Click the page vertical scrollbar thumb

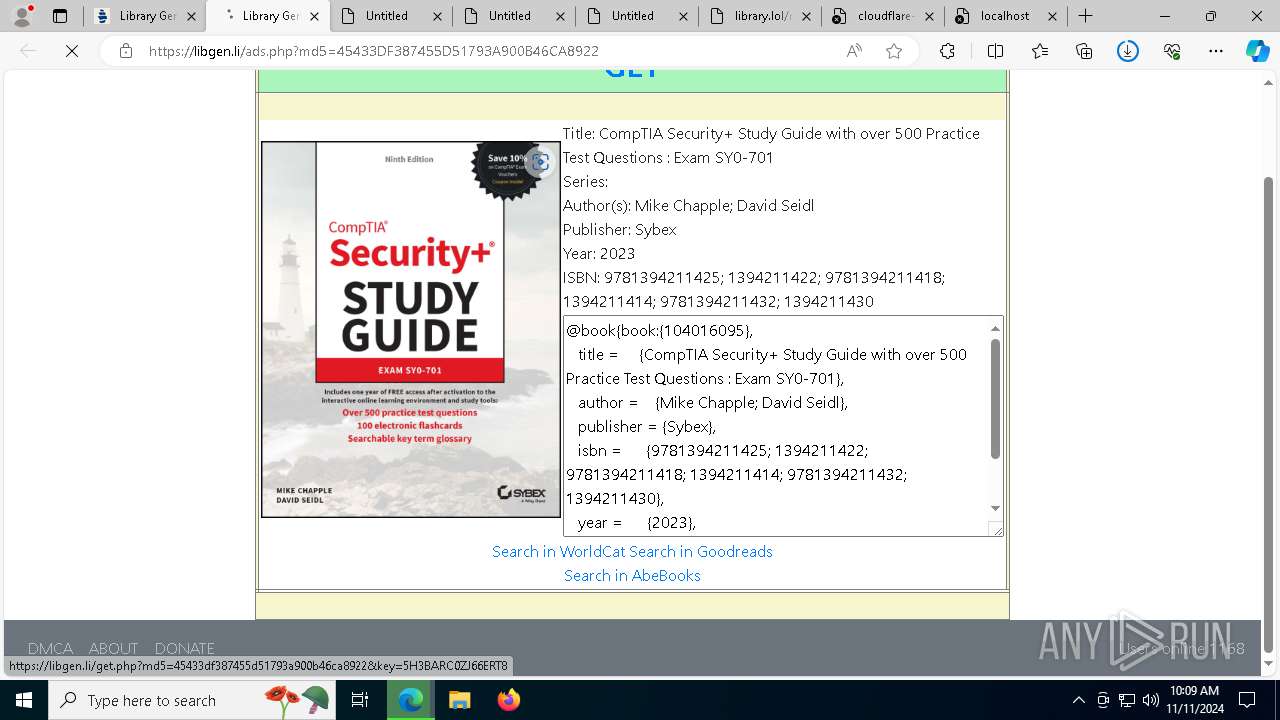click(x=1269, y=413)
